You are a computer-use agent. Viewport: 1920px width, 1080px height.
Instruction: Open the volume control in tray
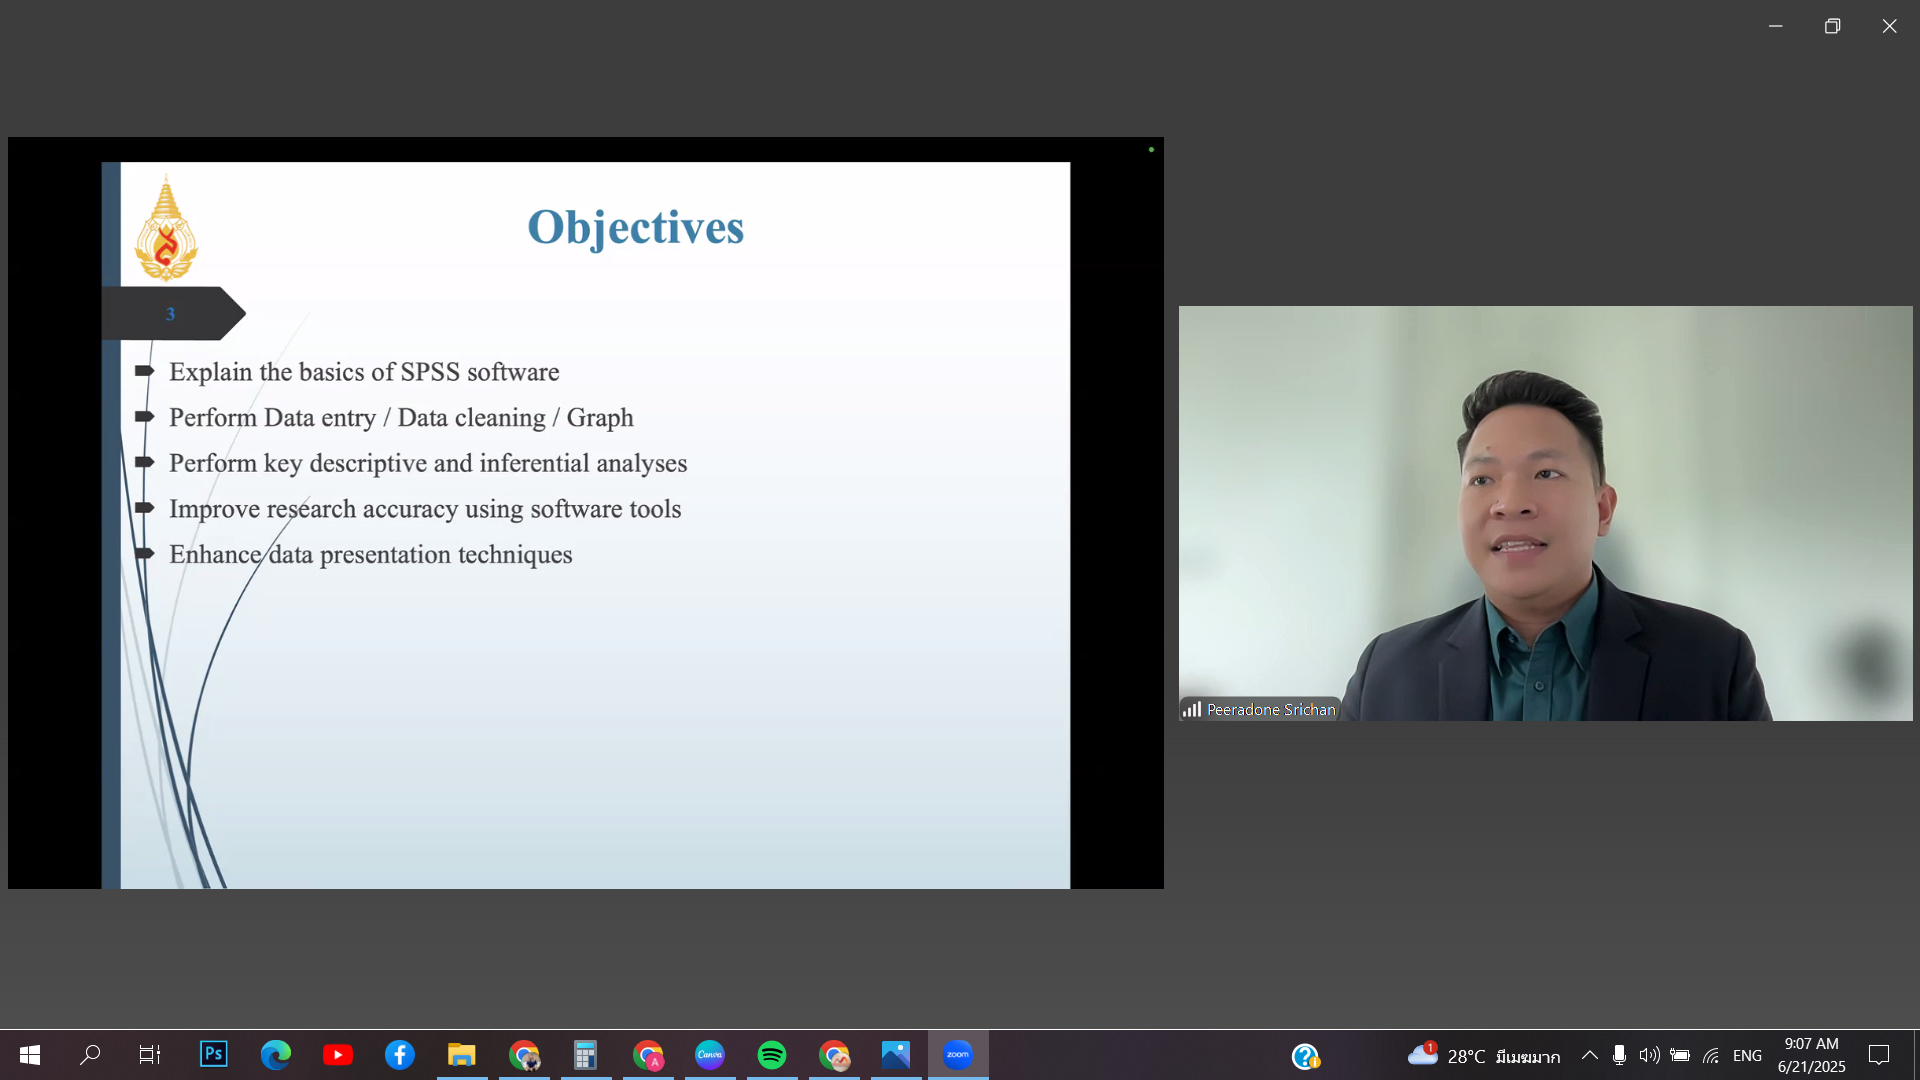(x=1649, y=1055)
